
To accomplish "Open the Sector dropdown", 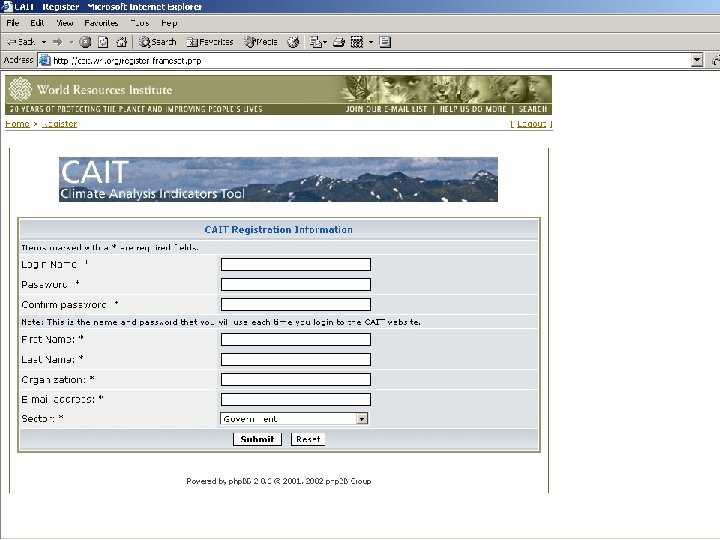I will [x=294, y=419].
